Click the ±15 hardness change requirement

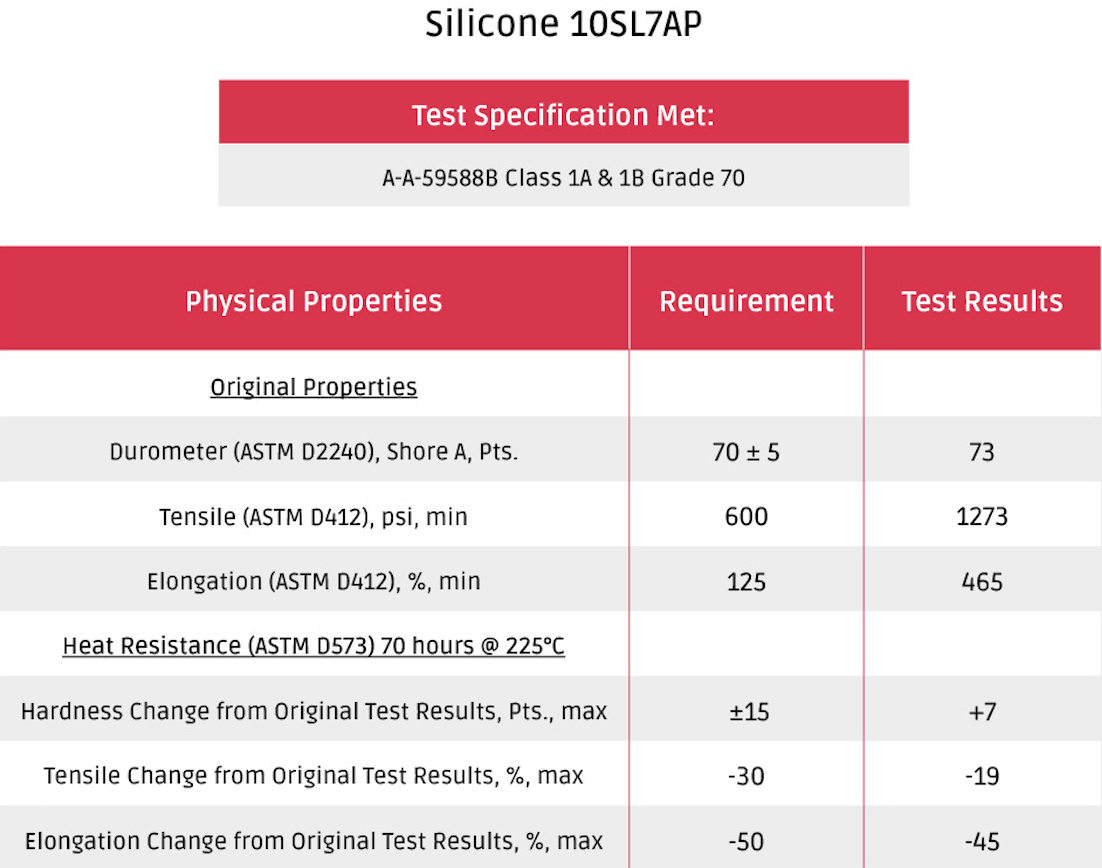click(x=746, y=711)
